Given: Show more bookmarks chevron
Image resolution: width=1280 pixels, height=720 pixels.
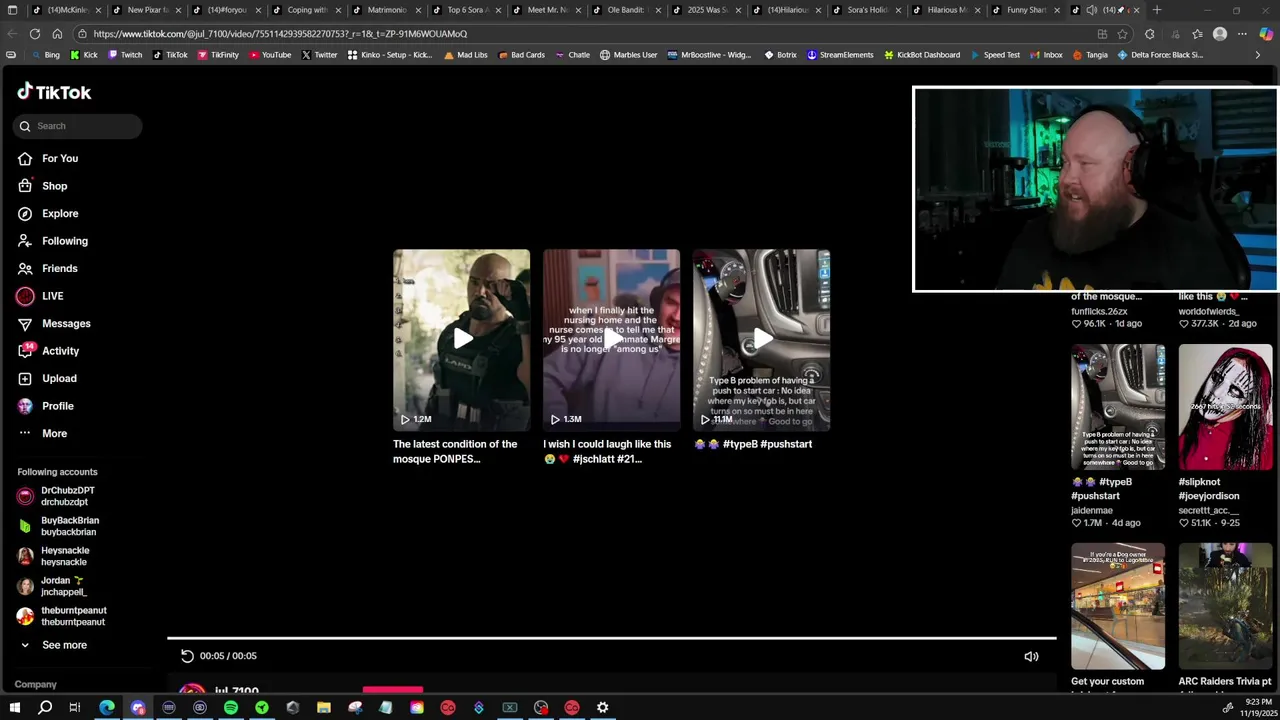Looking at the screenshot, I should pos(1257,55).
